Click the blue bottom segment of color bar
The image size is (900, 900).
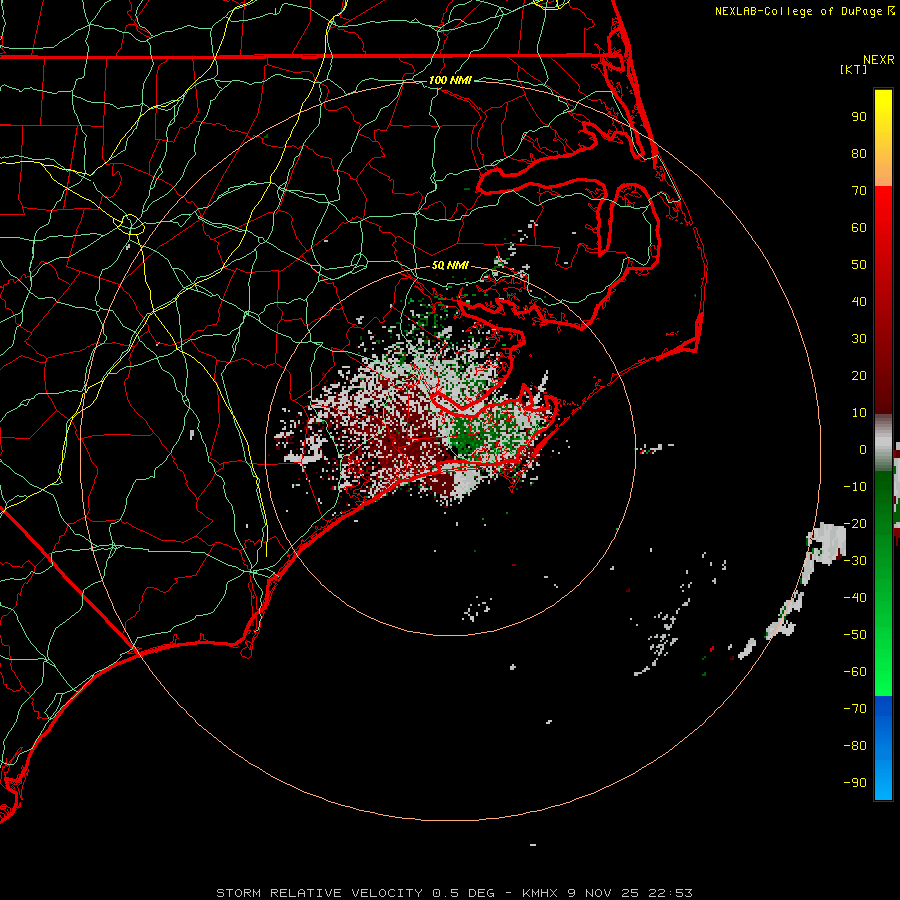click(x=883, y=748)
